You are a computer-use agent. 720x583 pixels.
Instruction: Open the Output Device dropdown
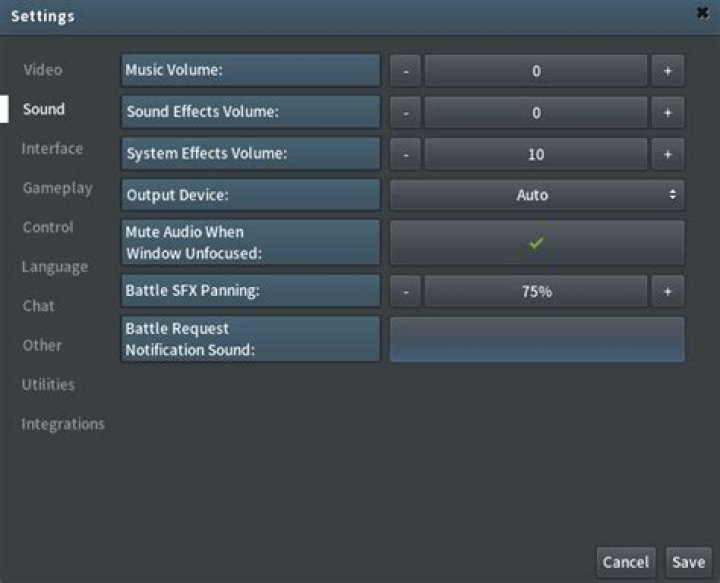[x=536, y=195]
